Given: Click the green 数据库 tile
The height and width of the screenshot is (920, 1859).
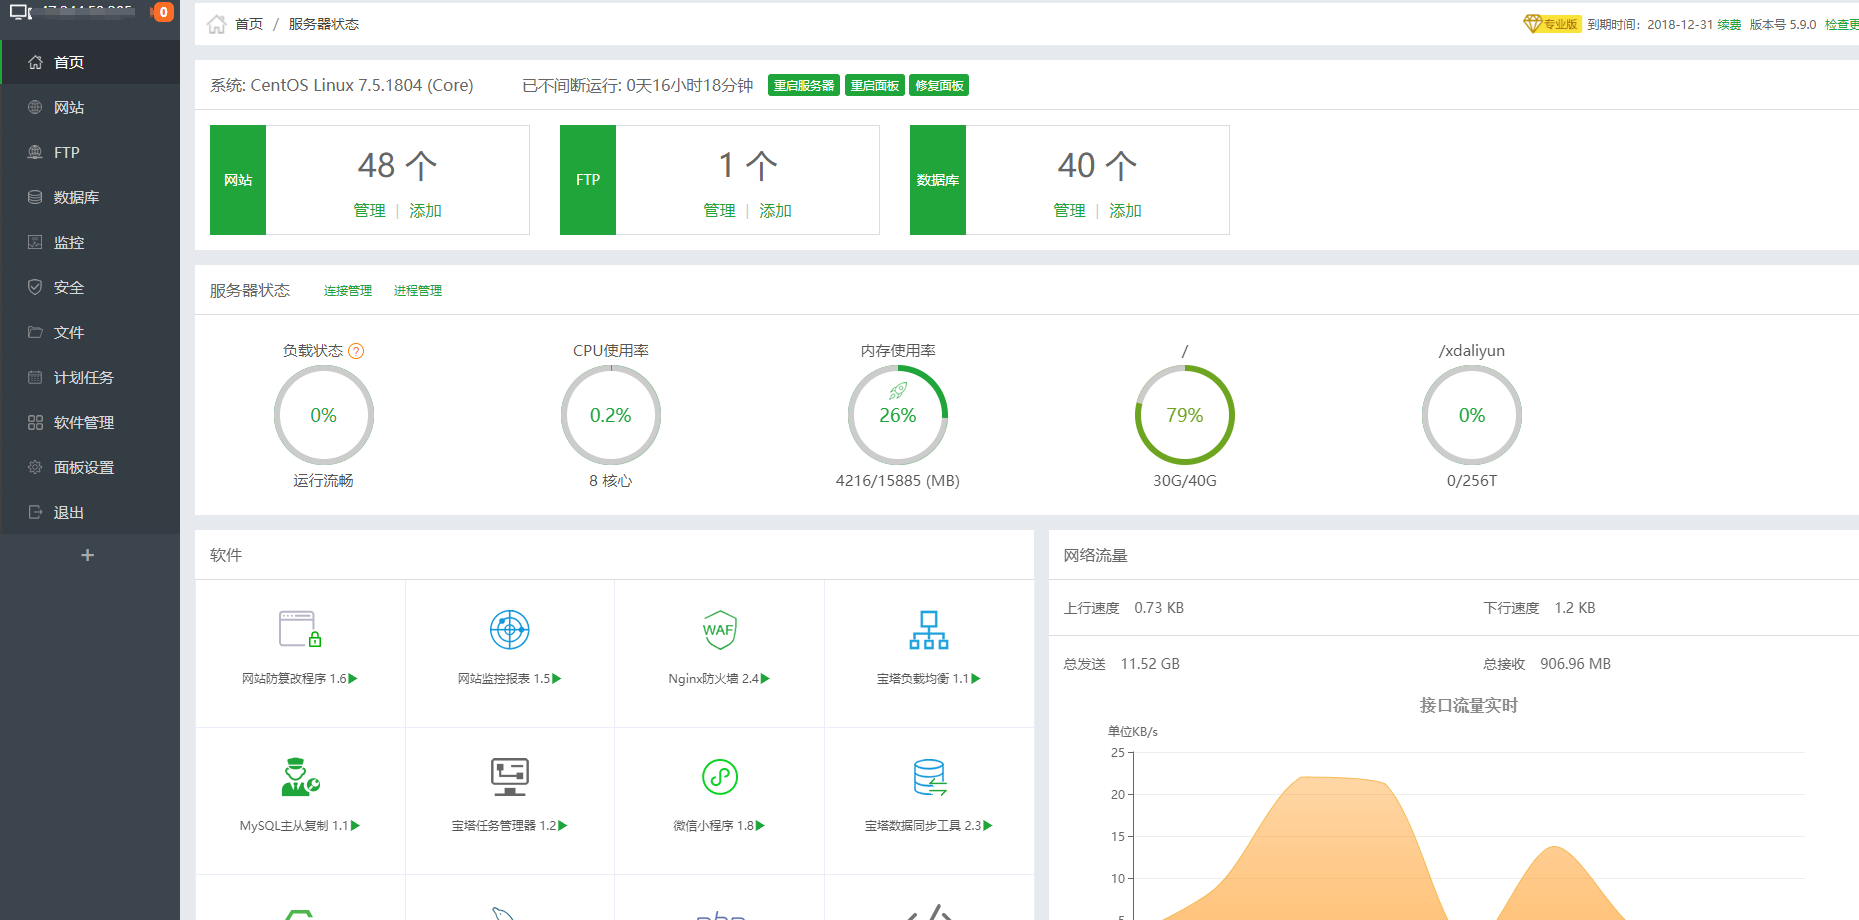Looking at the screenshot, I should [x=938, y=180].
